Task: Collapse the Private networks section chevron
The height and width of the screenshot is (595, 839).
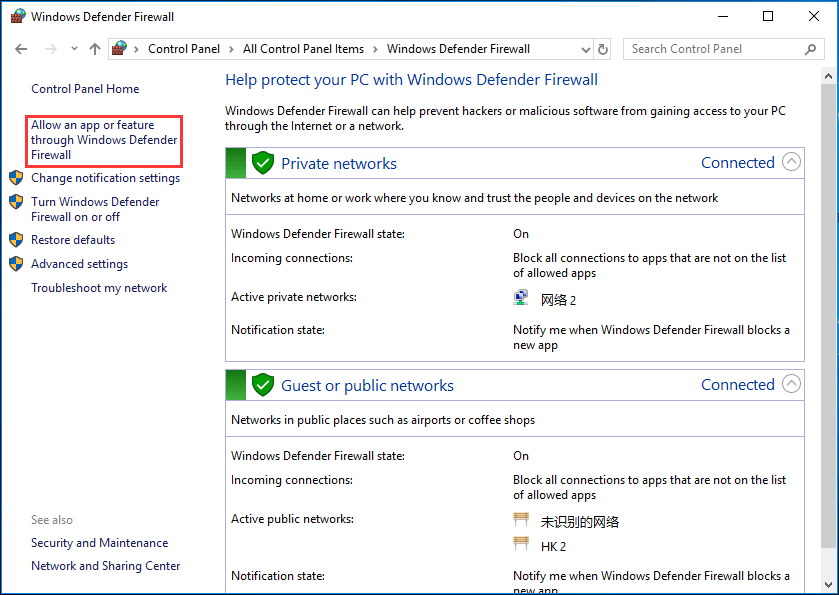Action: pos(791,162)
